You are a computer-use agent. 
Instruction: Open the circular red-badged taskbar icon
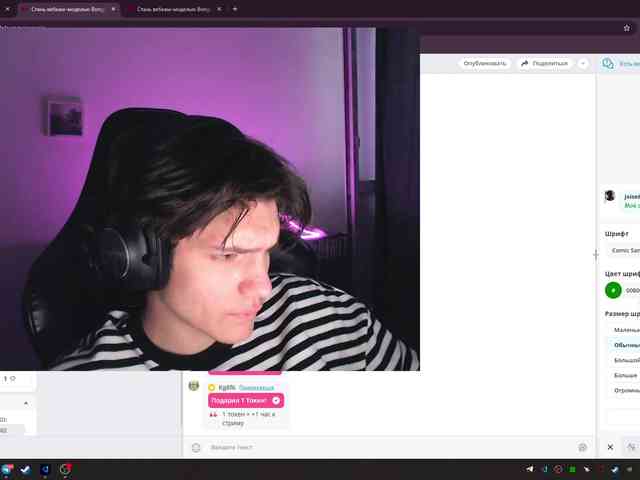tap(65, 470)
